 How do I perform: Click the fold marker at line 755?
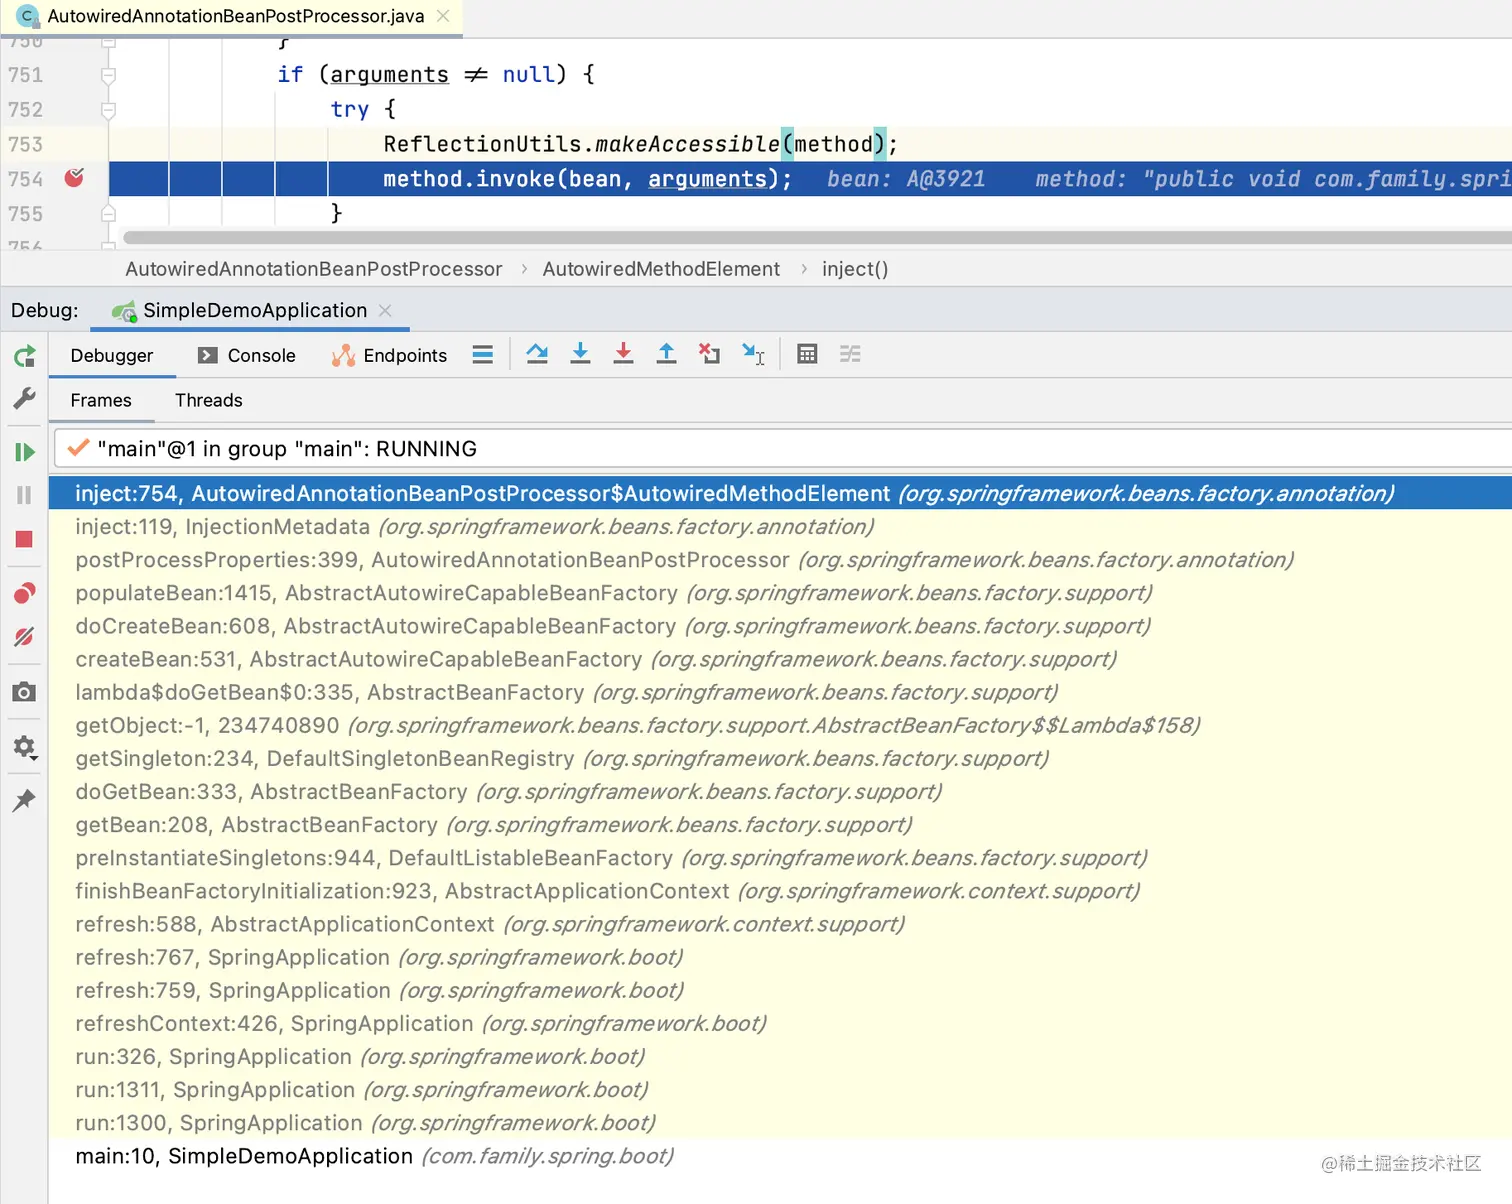[x=109, y=213]
